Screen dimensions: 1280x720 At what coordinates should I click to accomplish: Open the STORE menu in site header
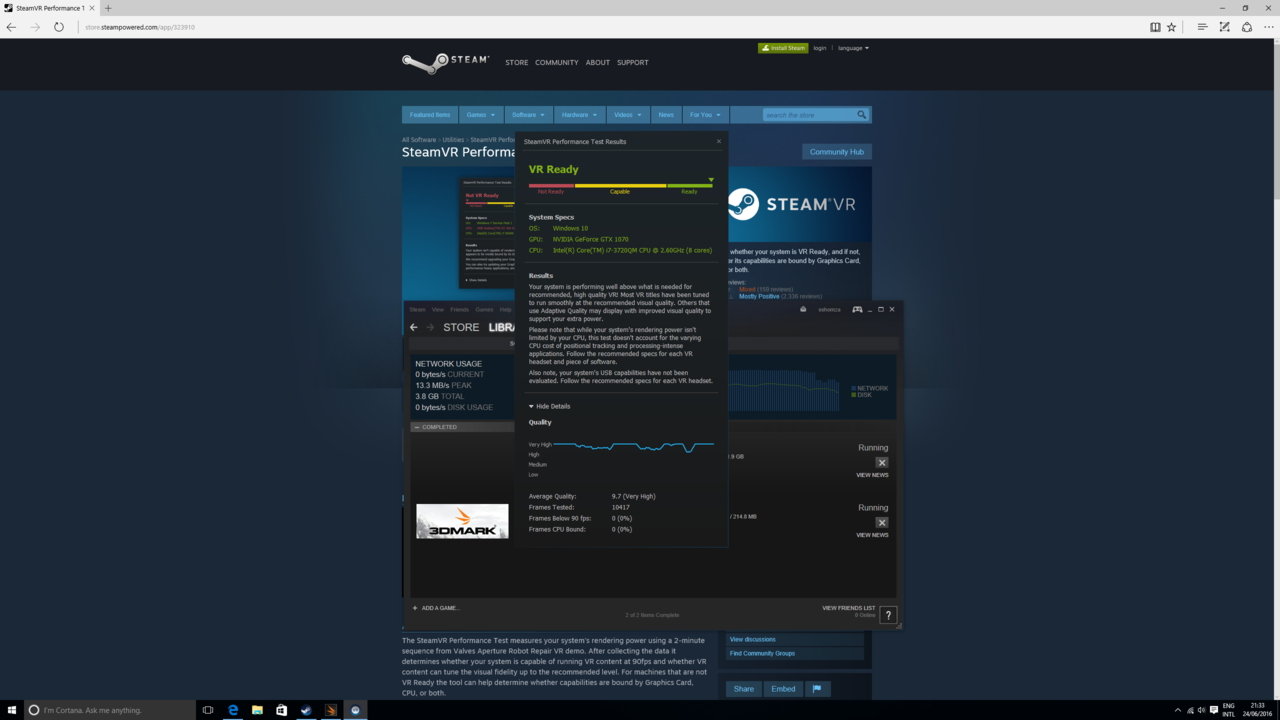click(x=516, y=62)
